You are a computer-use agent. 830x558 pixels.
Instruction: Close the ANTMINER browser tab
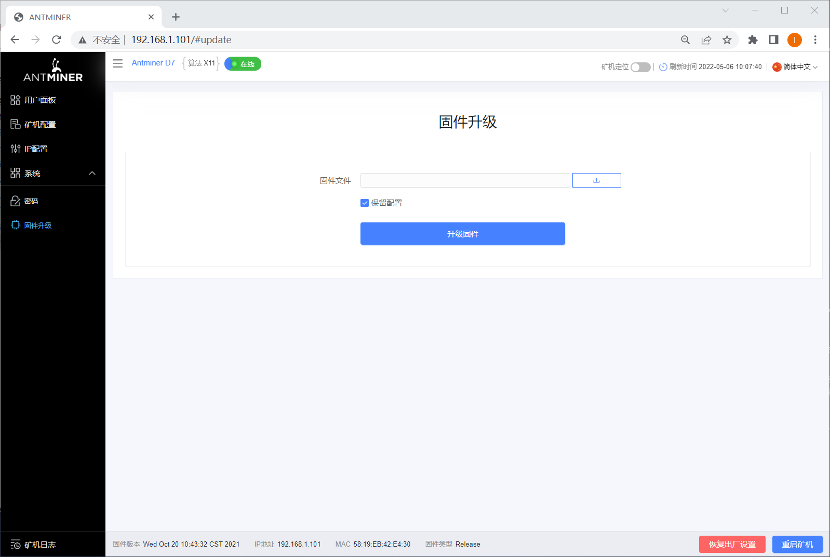151,17
